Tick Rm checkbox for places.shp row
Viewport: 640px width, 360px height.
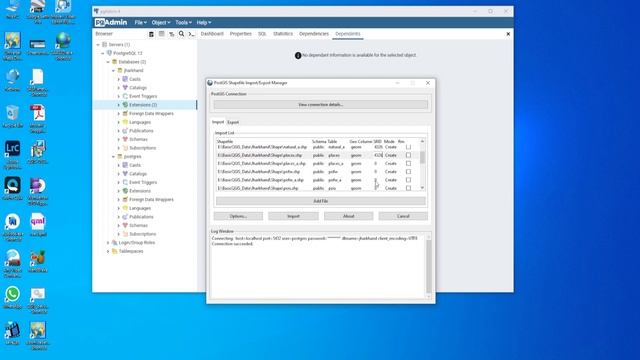coord(408,155)
